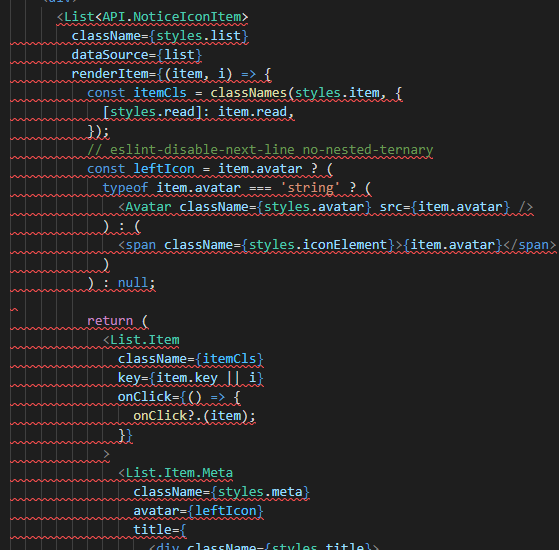The height and width of the screenshot is (550, 559).
Task: Click styles.meta in className attribute
Action: 260,492
